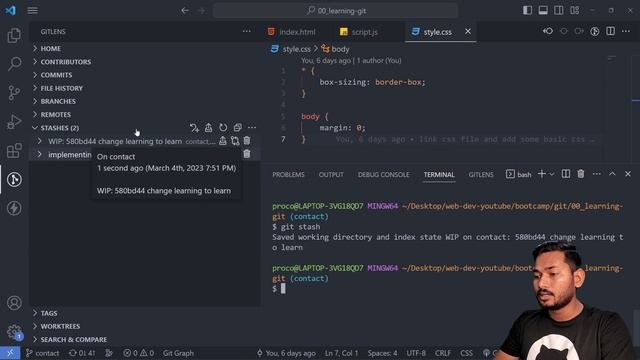Open the Accounts menu icon
This screenshot has height=360, width=640.
coord(14,303)
